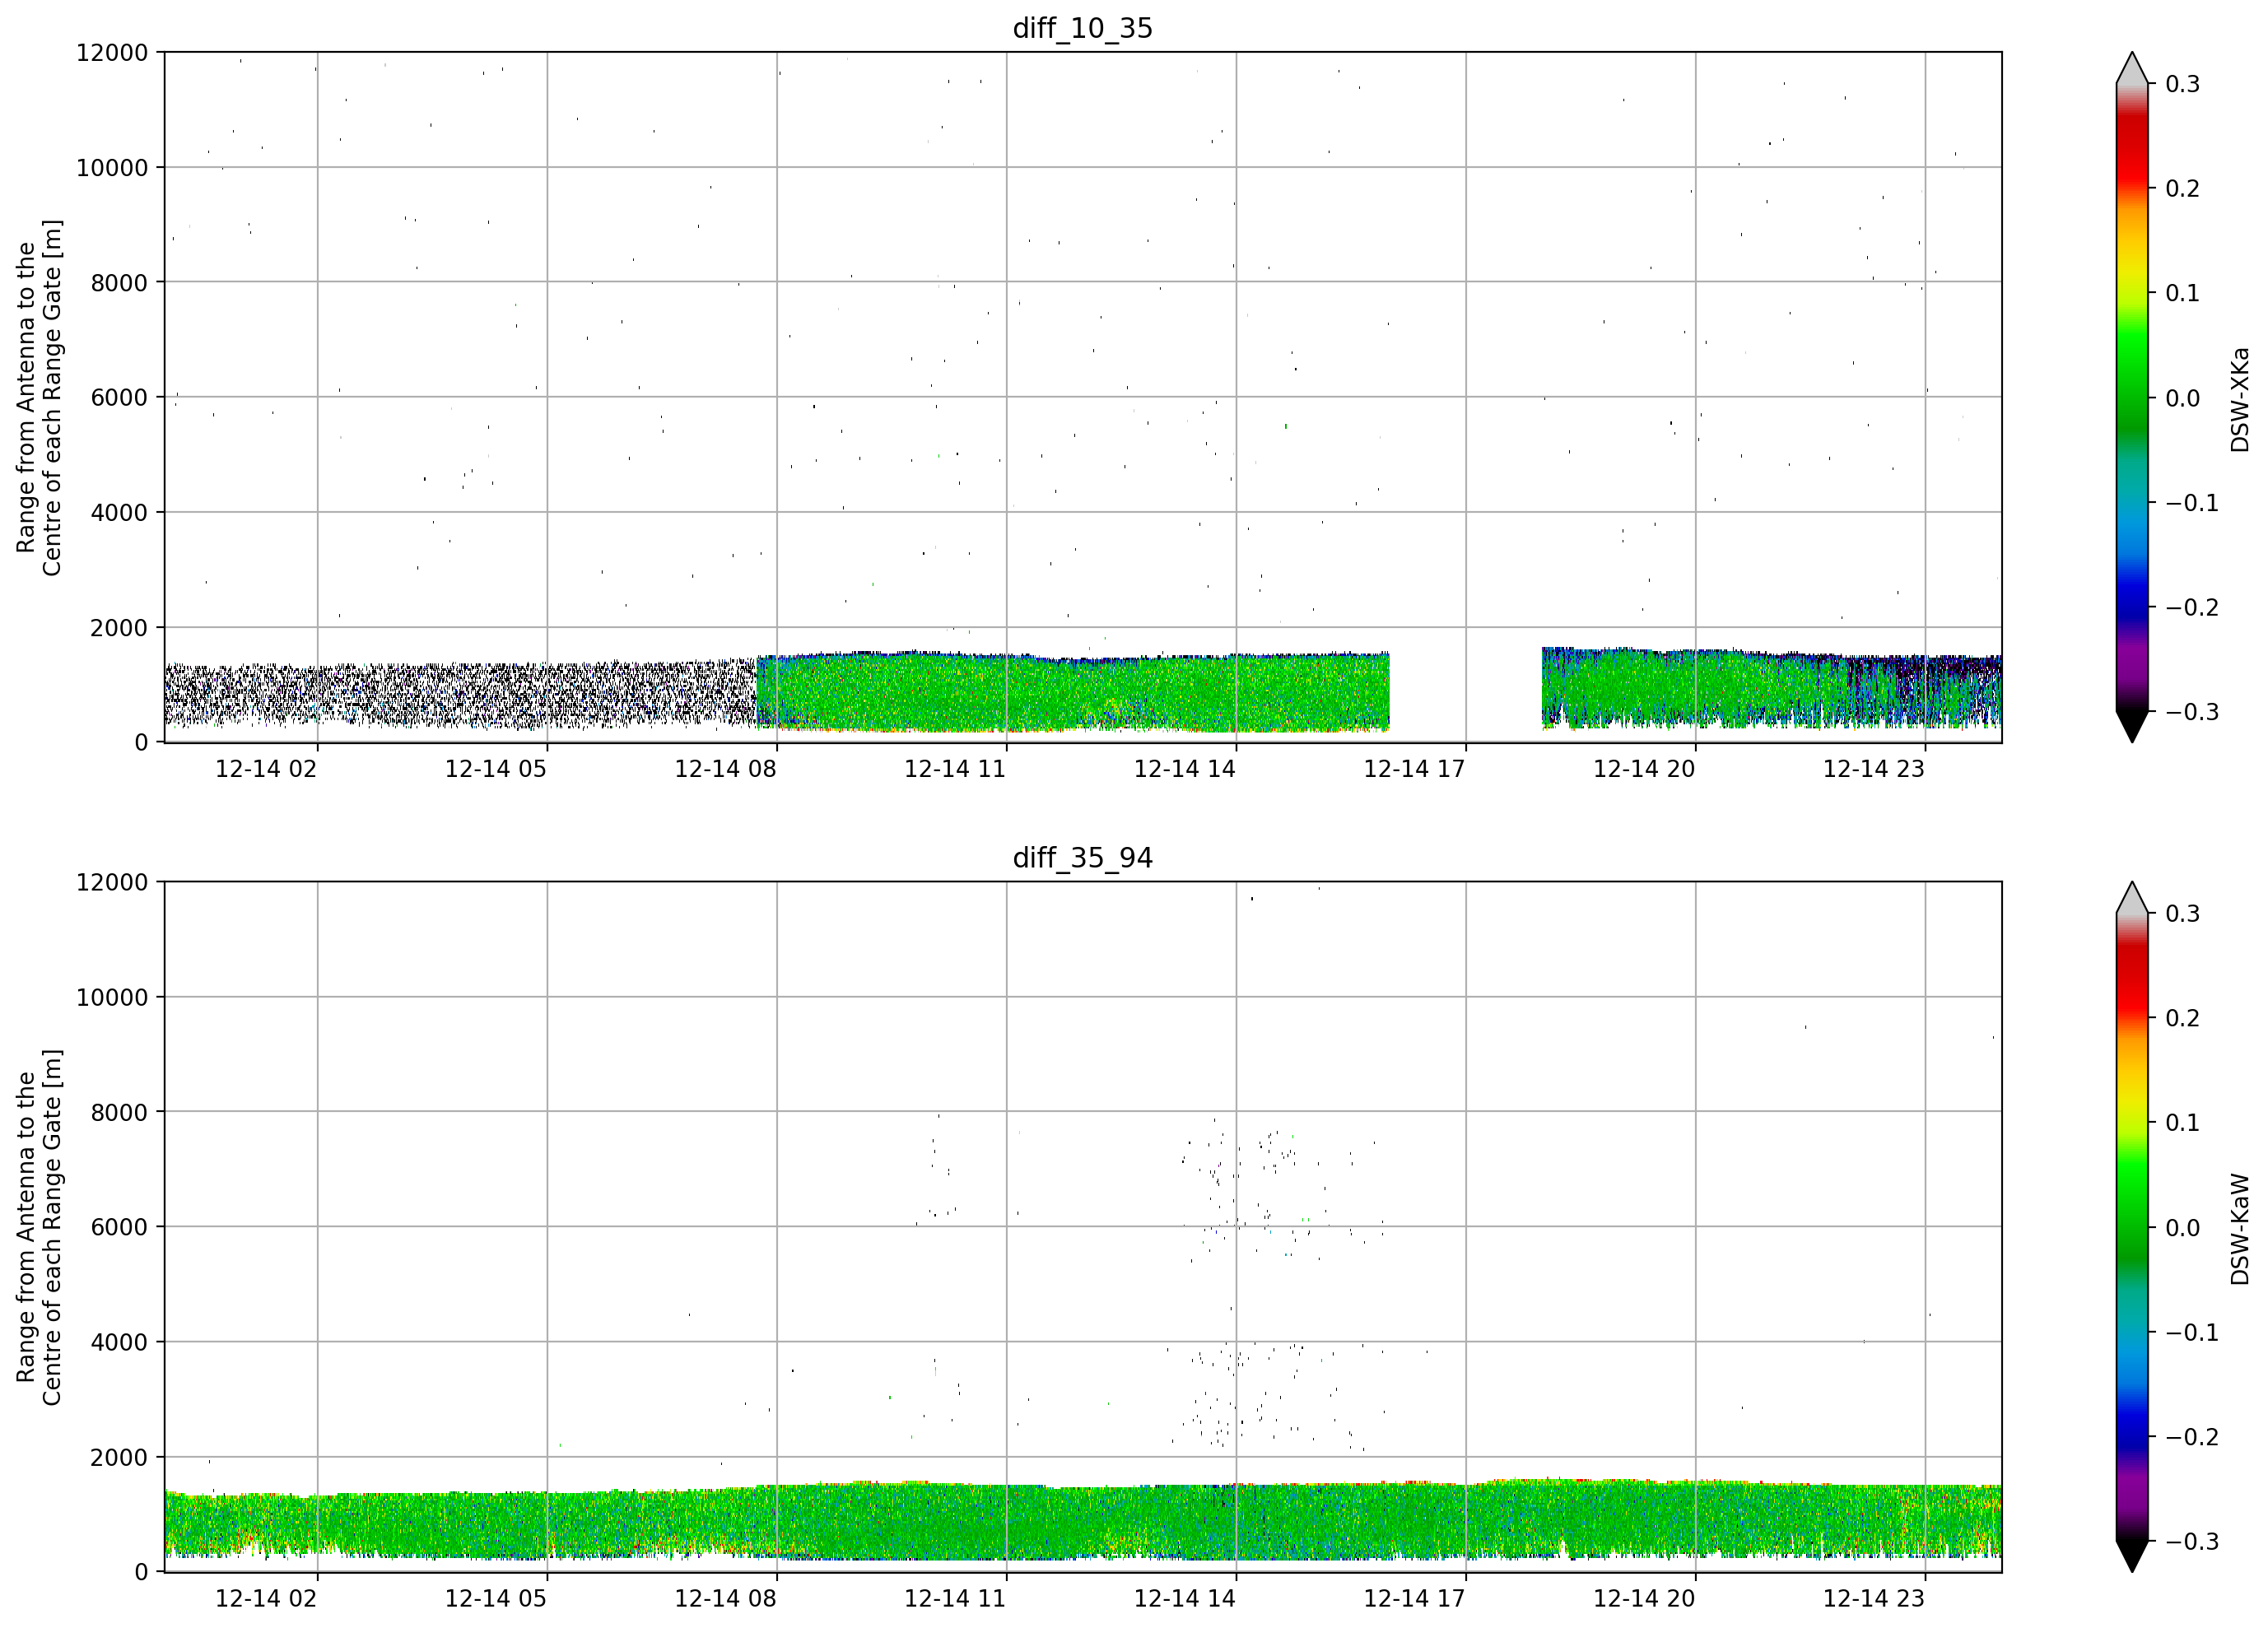
Task: Select the DSW-KaW colorbar label
Action: (2240, 1229)
